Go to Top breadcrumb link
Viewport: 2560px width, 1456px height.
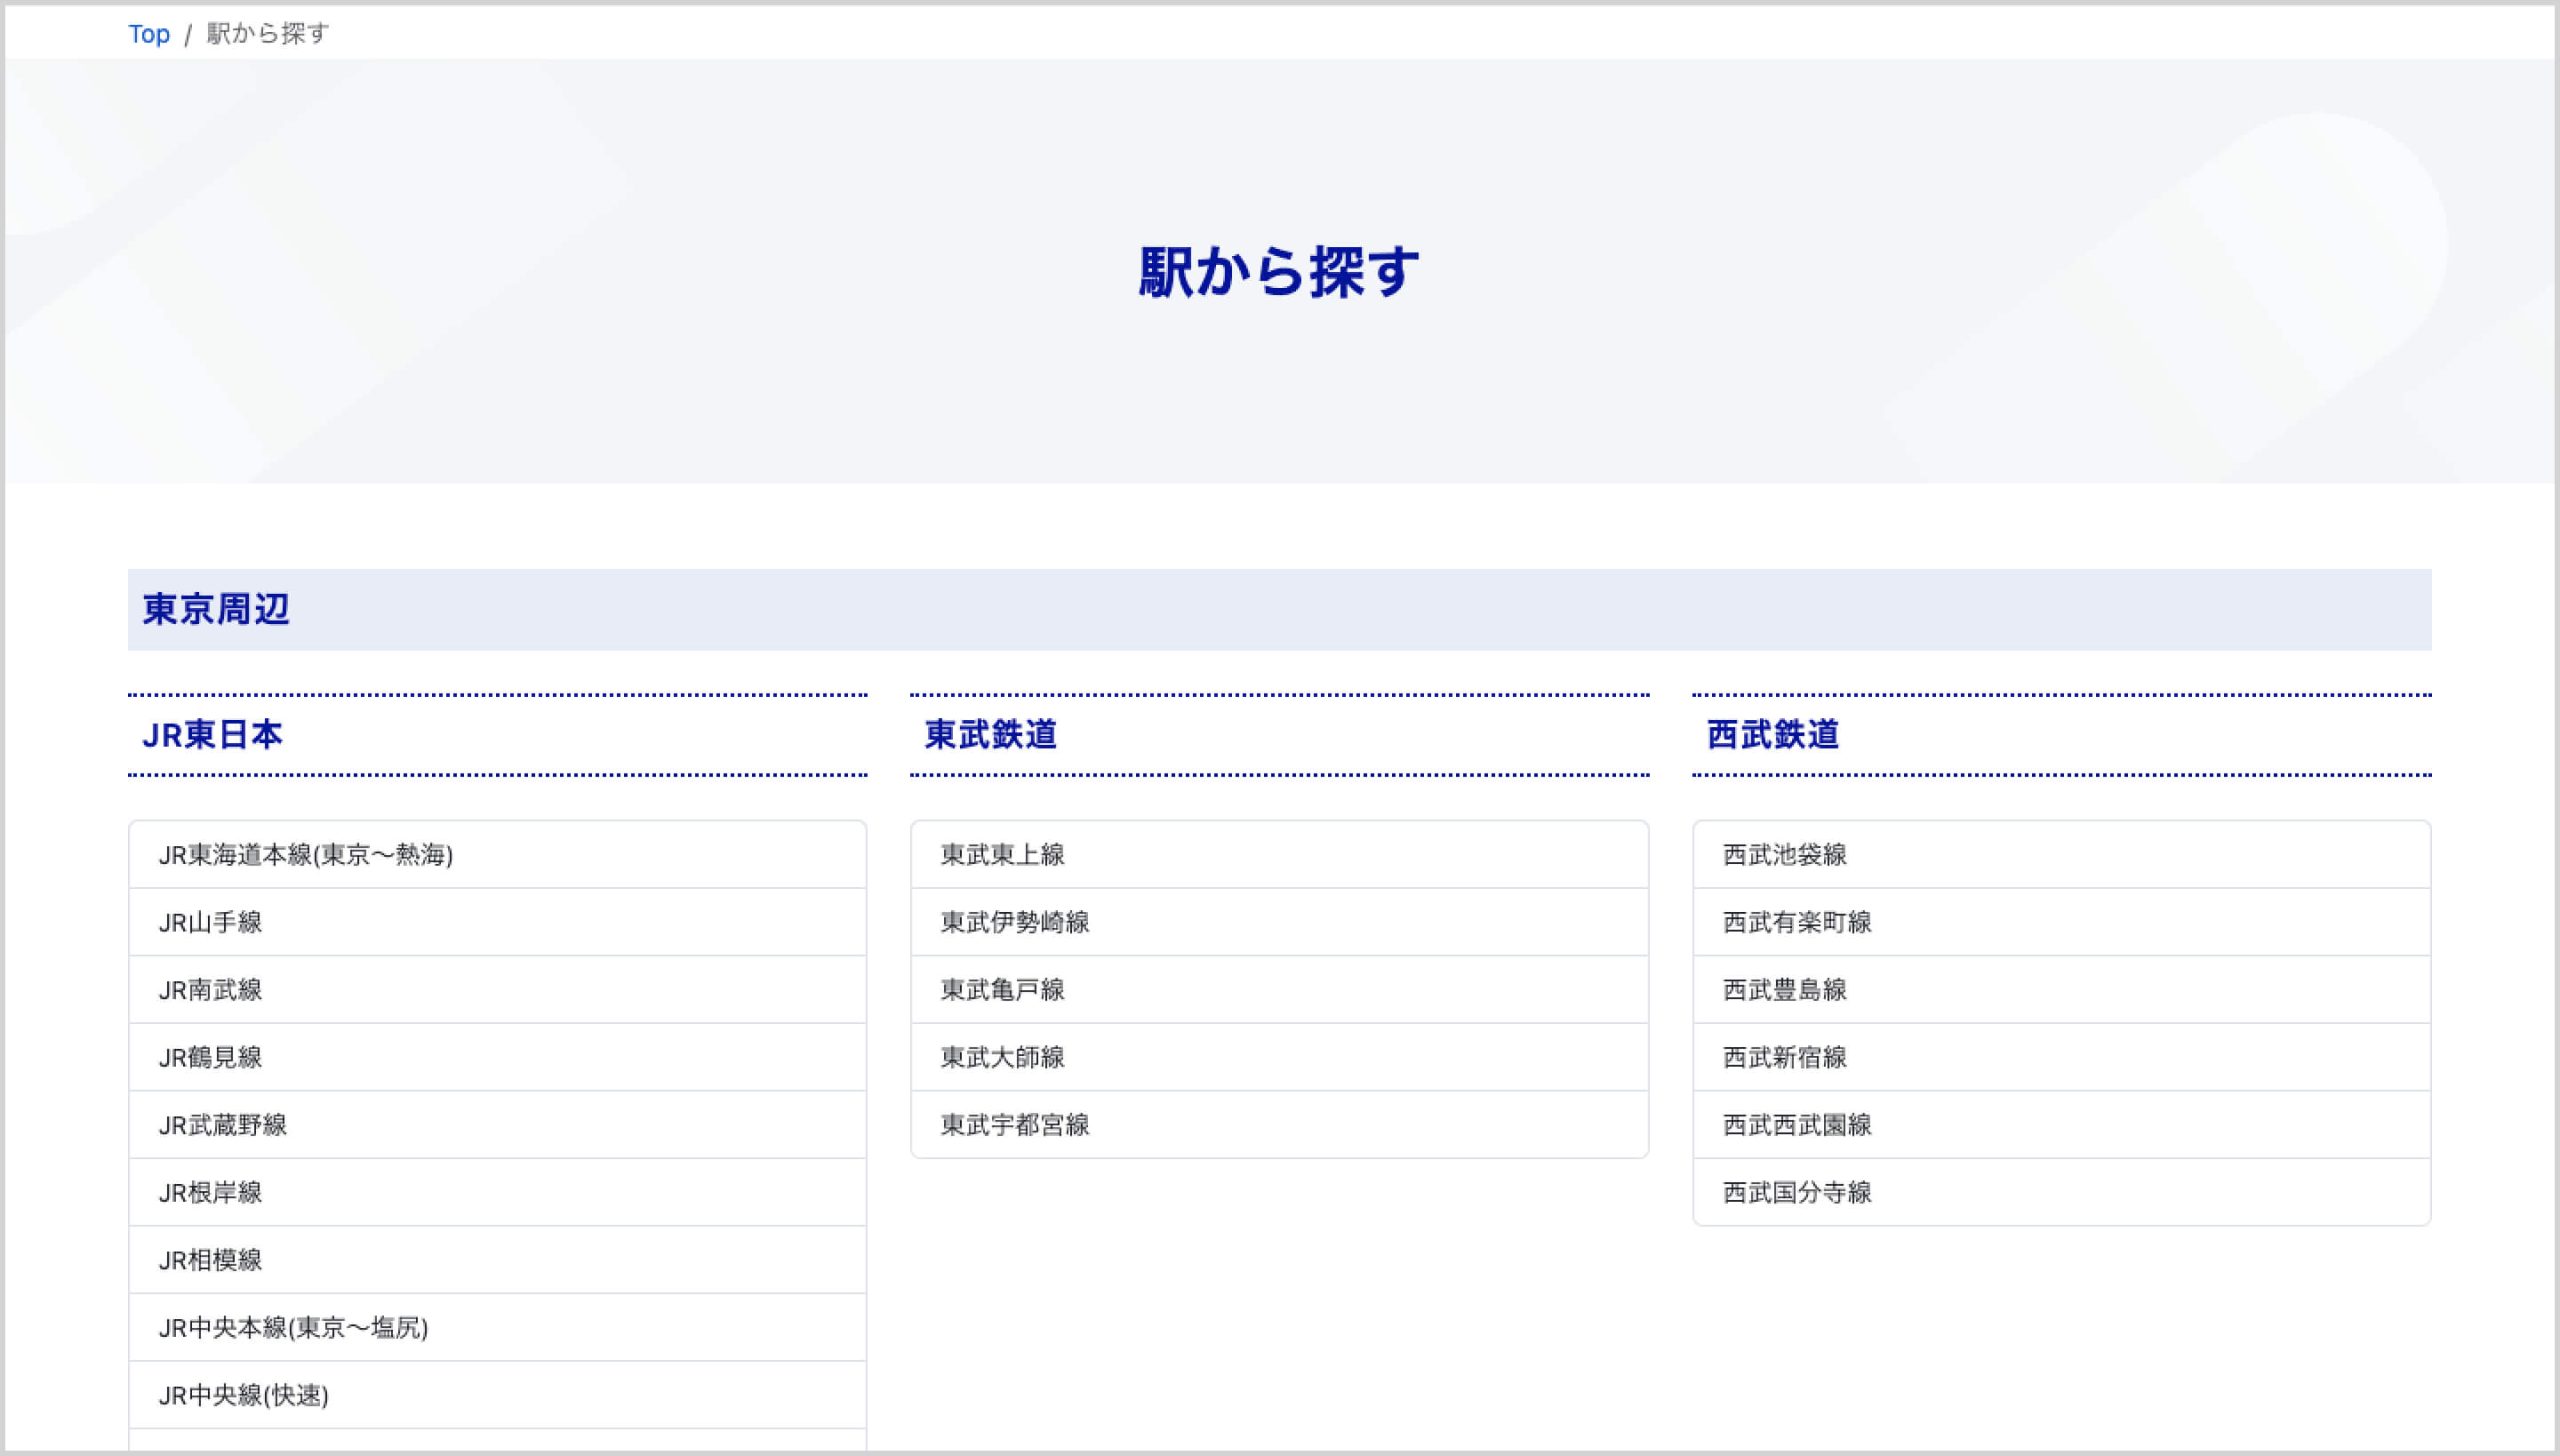pos(149,34)
